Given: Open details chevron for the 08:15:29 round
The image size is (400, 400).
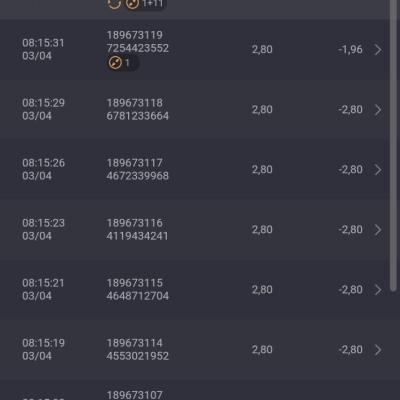Looking at the screenshot, I should pyautogui.click(x=378, y=110).
